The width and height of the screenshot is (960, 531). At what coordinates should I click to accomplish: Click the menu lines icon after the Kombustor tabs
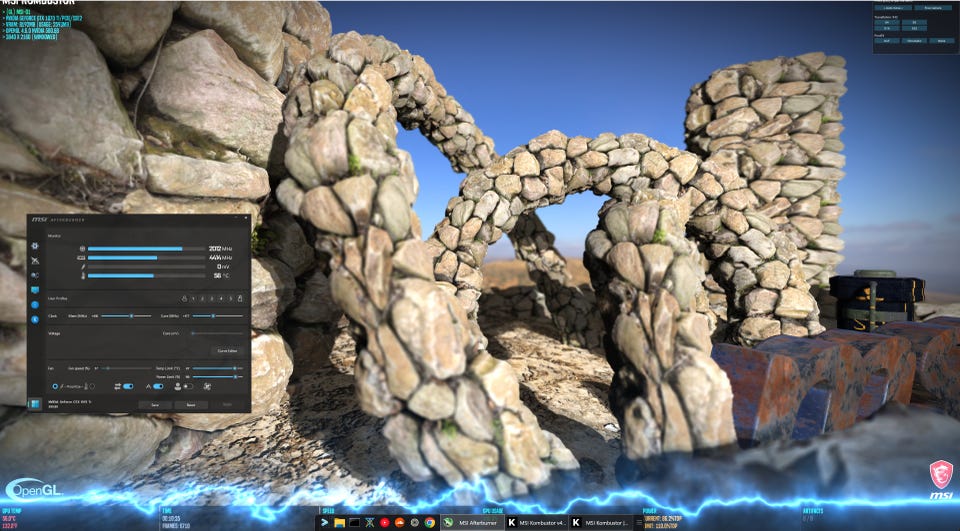[x=639, y=522]
